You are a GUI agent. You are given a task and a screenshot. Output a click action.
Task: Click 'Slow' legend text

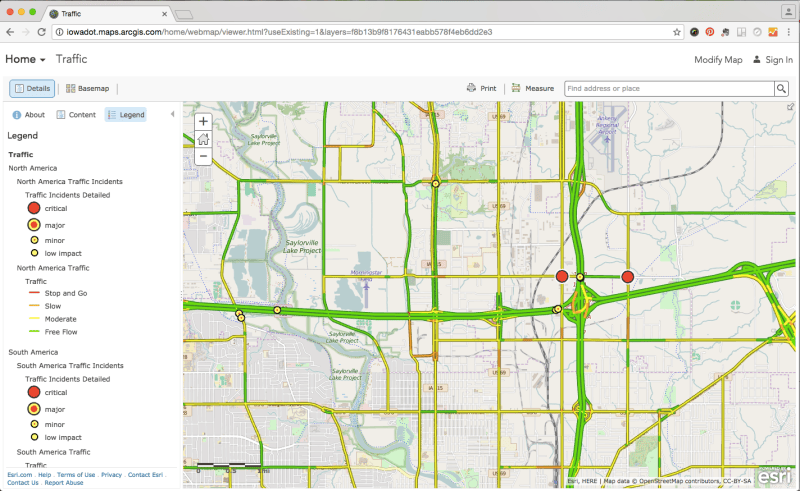pos(53,306)
